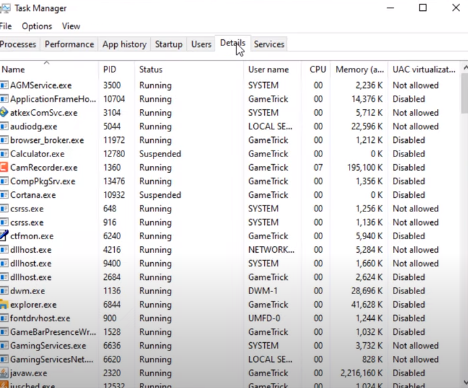Select csrss.exe with PID 648
Screen dimensions: 468x388
tap(27, 209)
